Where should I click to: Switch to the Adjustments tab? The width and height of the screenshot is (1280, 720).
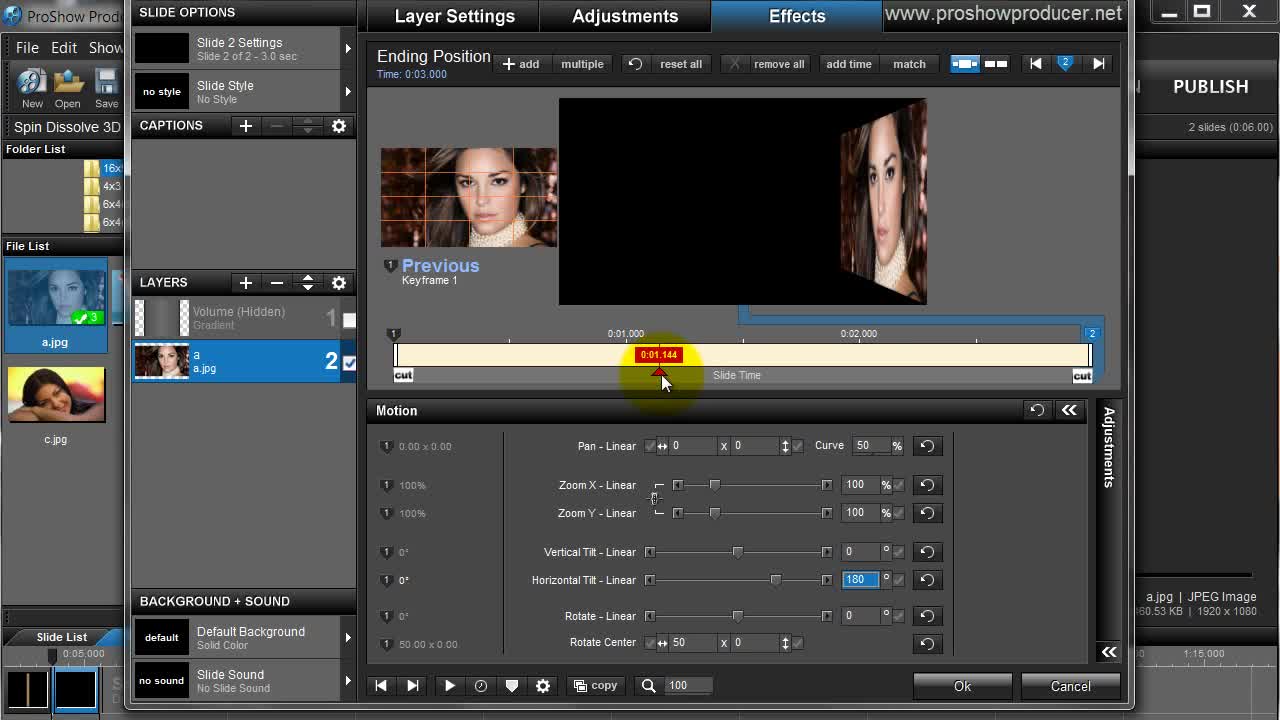click(625, 16)
